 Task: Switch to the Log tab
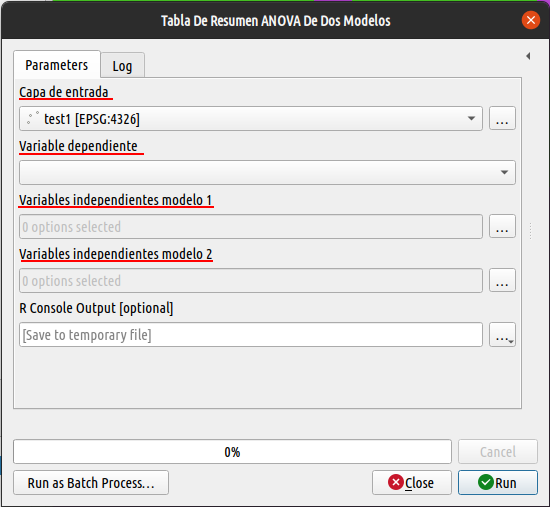[x=122, y=66]
